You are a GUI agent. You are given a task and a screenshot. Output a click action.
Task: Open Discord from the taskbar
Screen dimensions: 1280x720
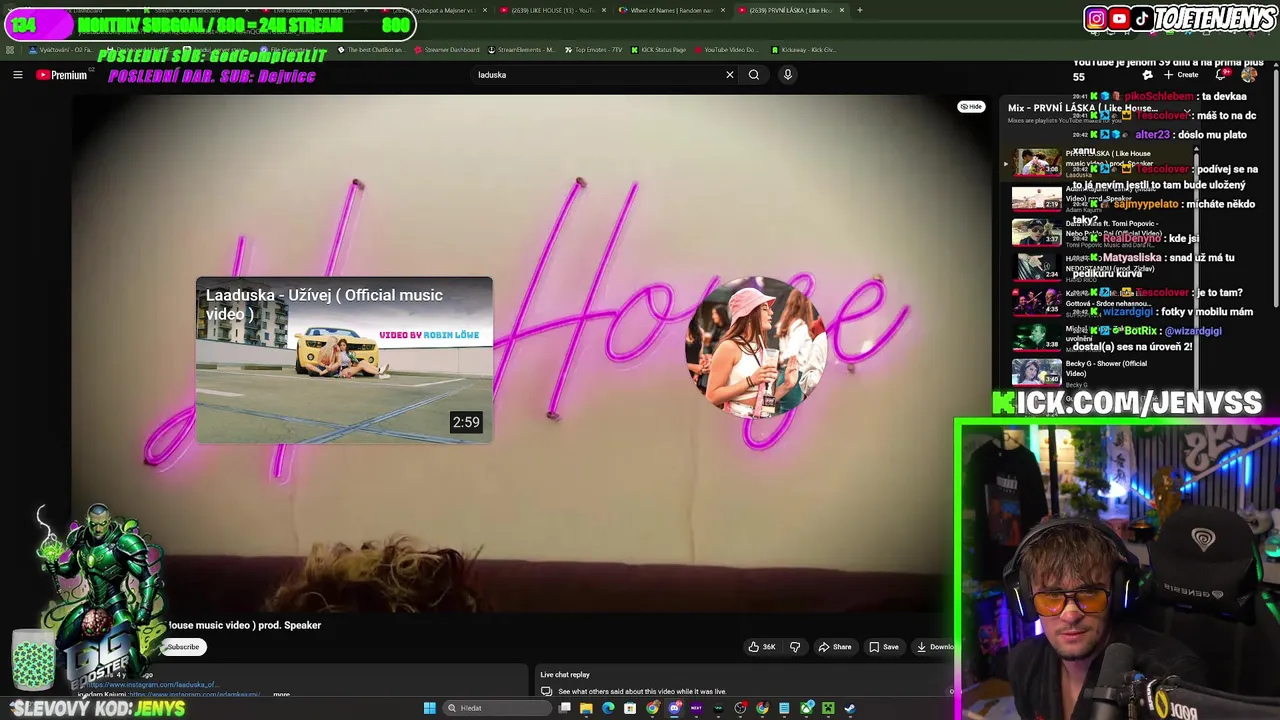[675, 708]
